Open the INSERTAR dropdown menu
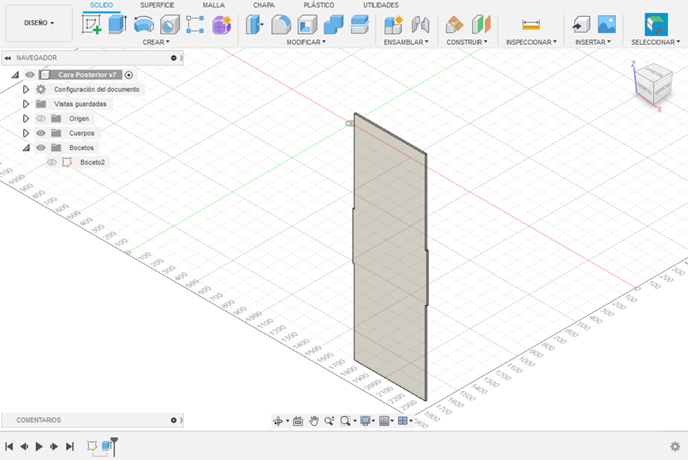 tap(593, 42)
